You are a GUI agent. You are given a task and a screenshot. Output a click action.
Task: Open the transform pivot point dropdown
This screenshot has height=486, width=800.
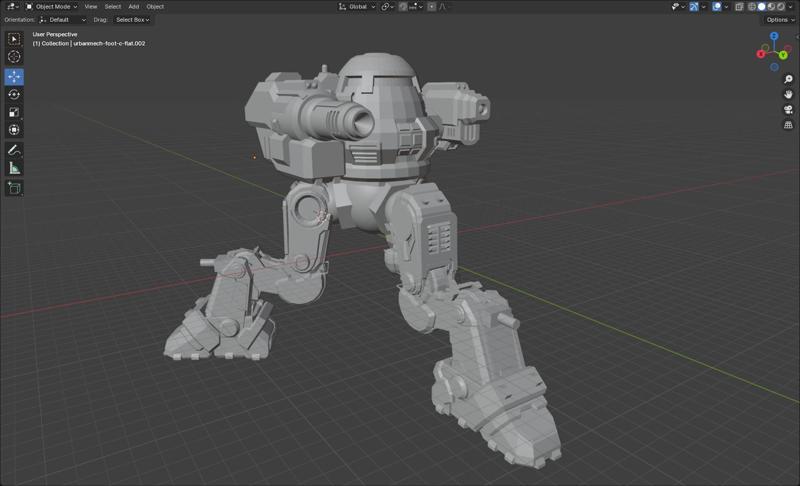387,7
